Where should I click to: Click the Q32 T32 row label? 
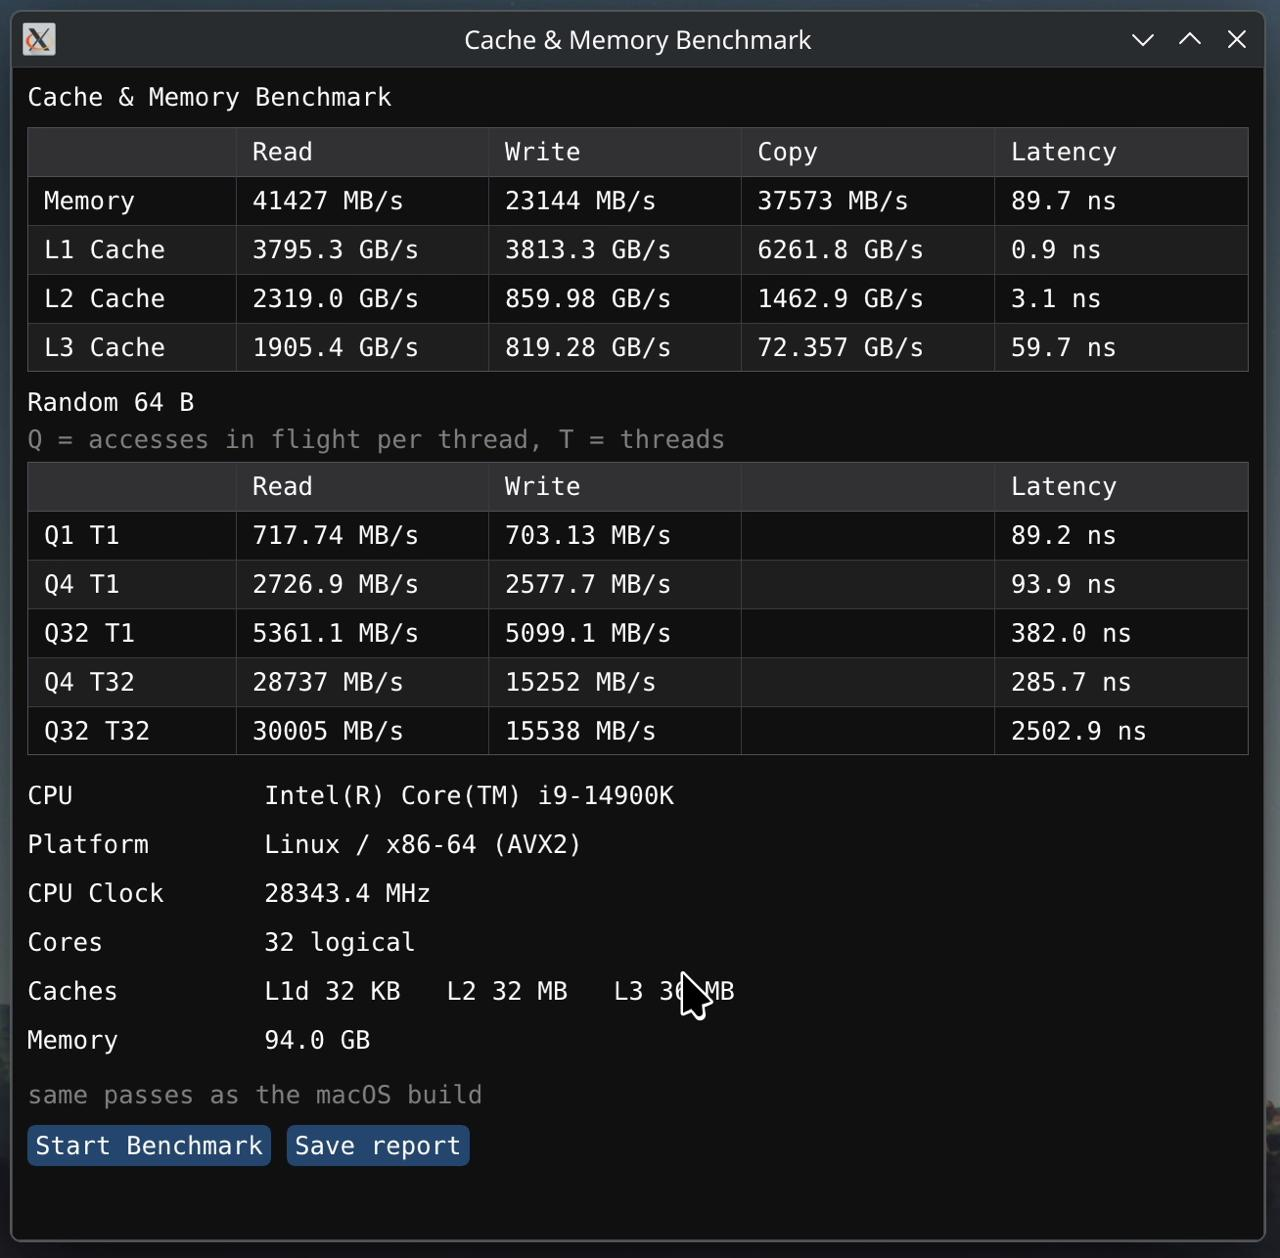point(97,731)
